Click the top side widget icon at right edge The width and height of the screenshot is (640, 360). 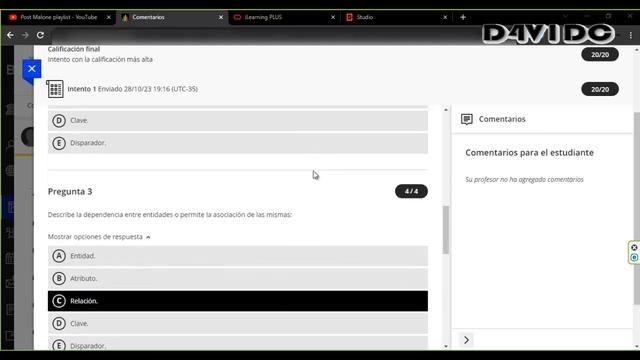634,248
